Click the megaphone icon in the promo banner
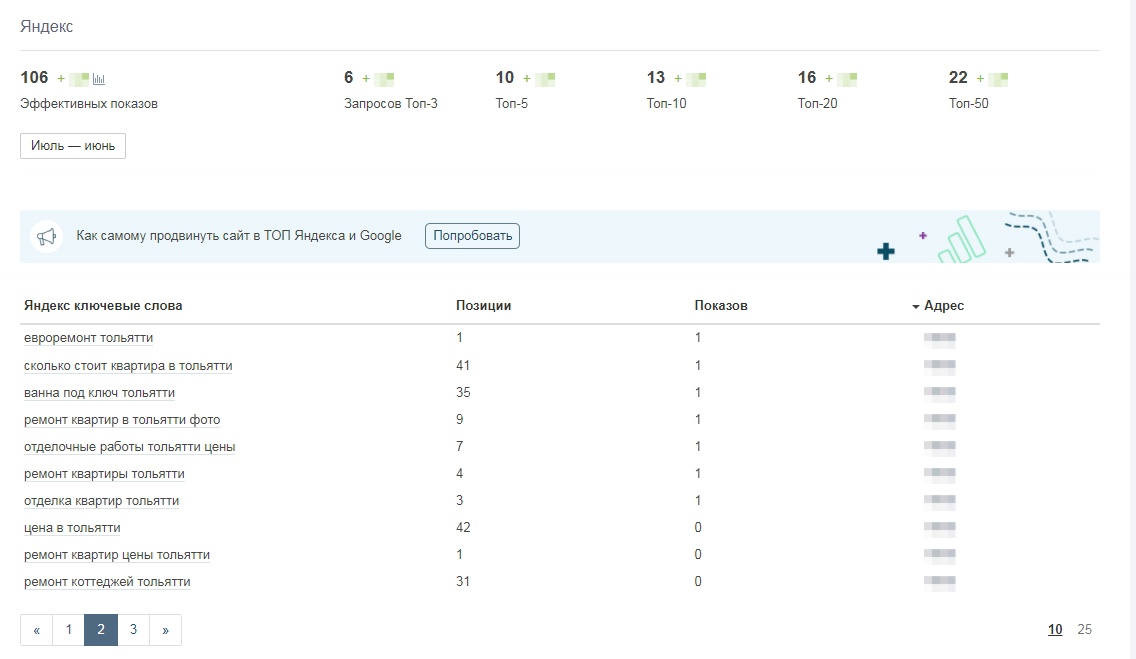Image resolution: width=1136 pixels, height=659 pixels. pos(46,237)
